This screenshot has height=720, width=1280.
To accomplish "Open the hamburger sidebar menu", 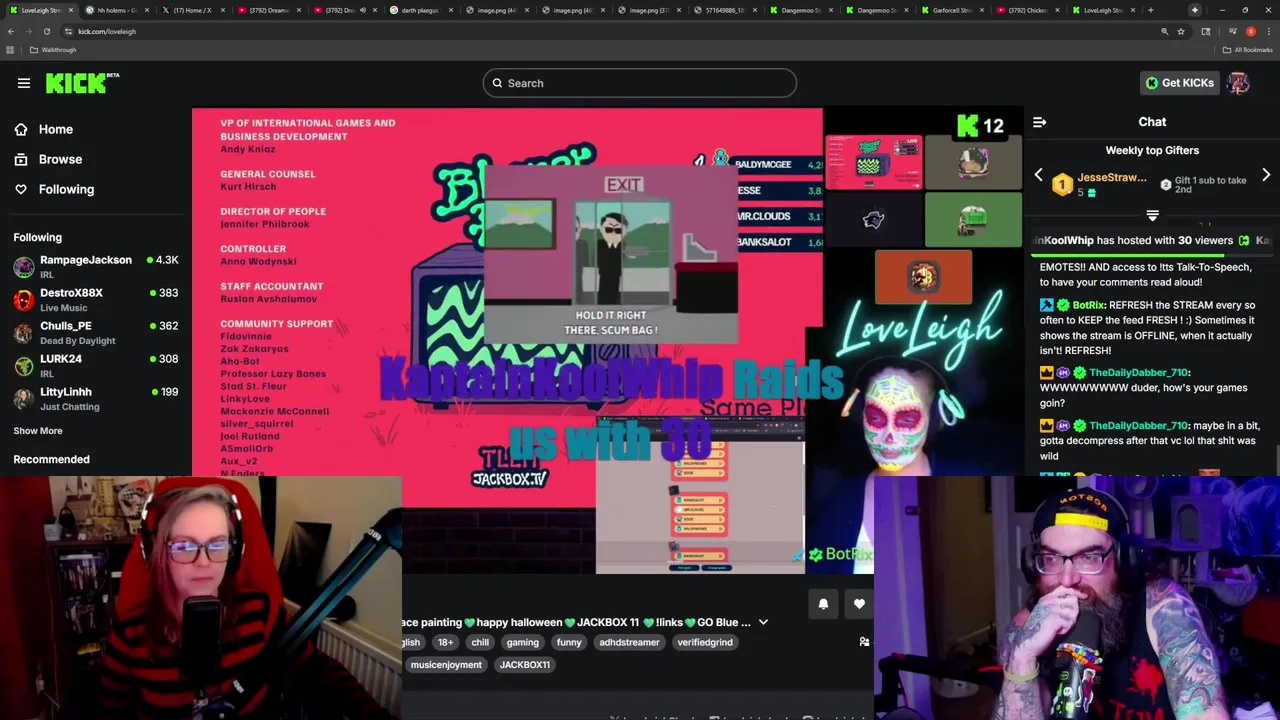I will (x=24, y=83).
